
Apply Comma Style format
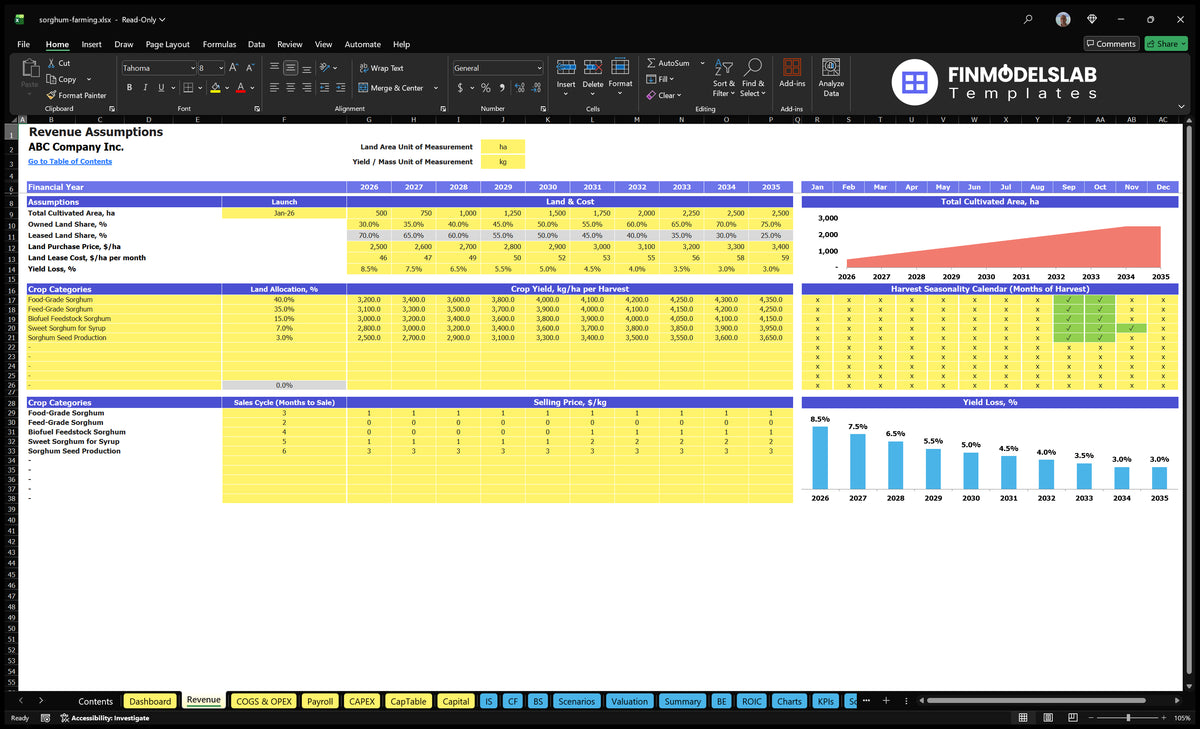(x=502, y=88)
